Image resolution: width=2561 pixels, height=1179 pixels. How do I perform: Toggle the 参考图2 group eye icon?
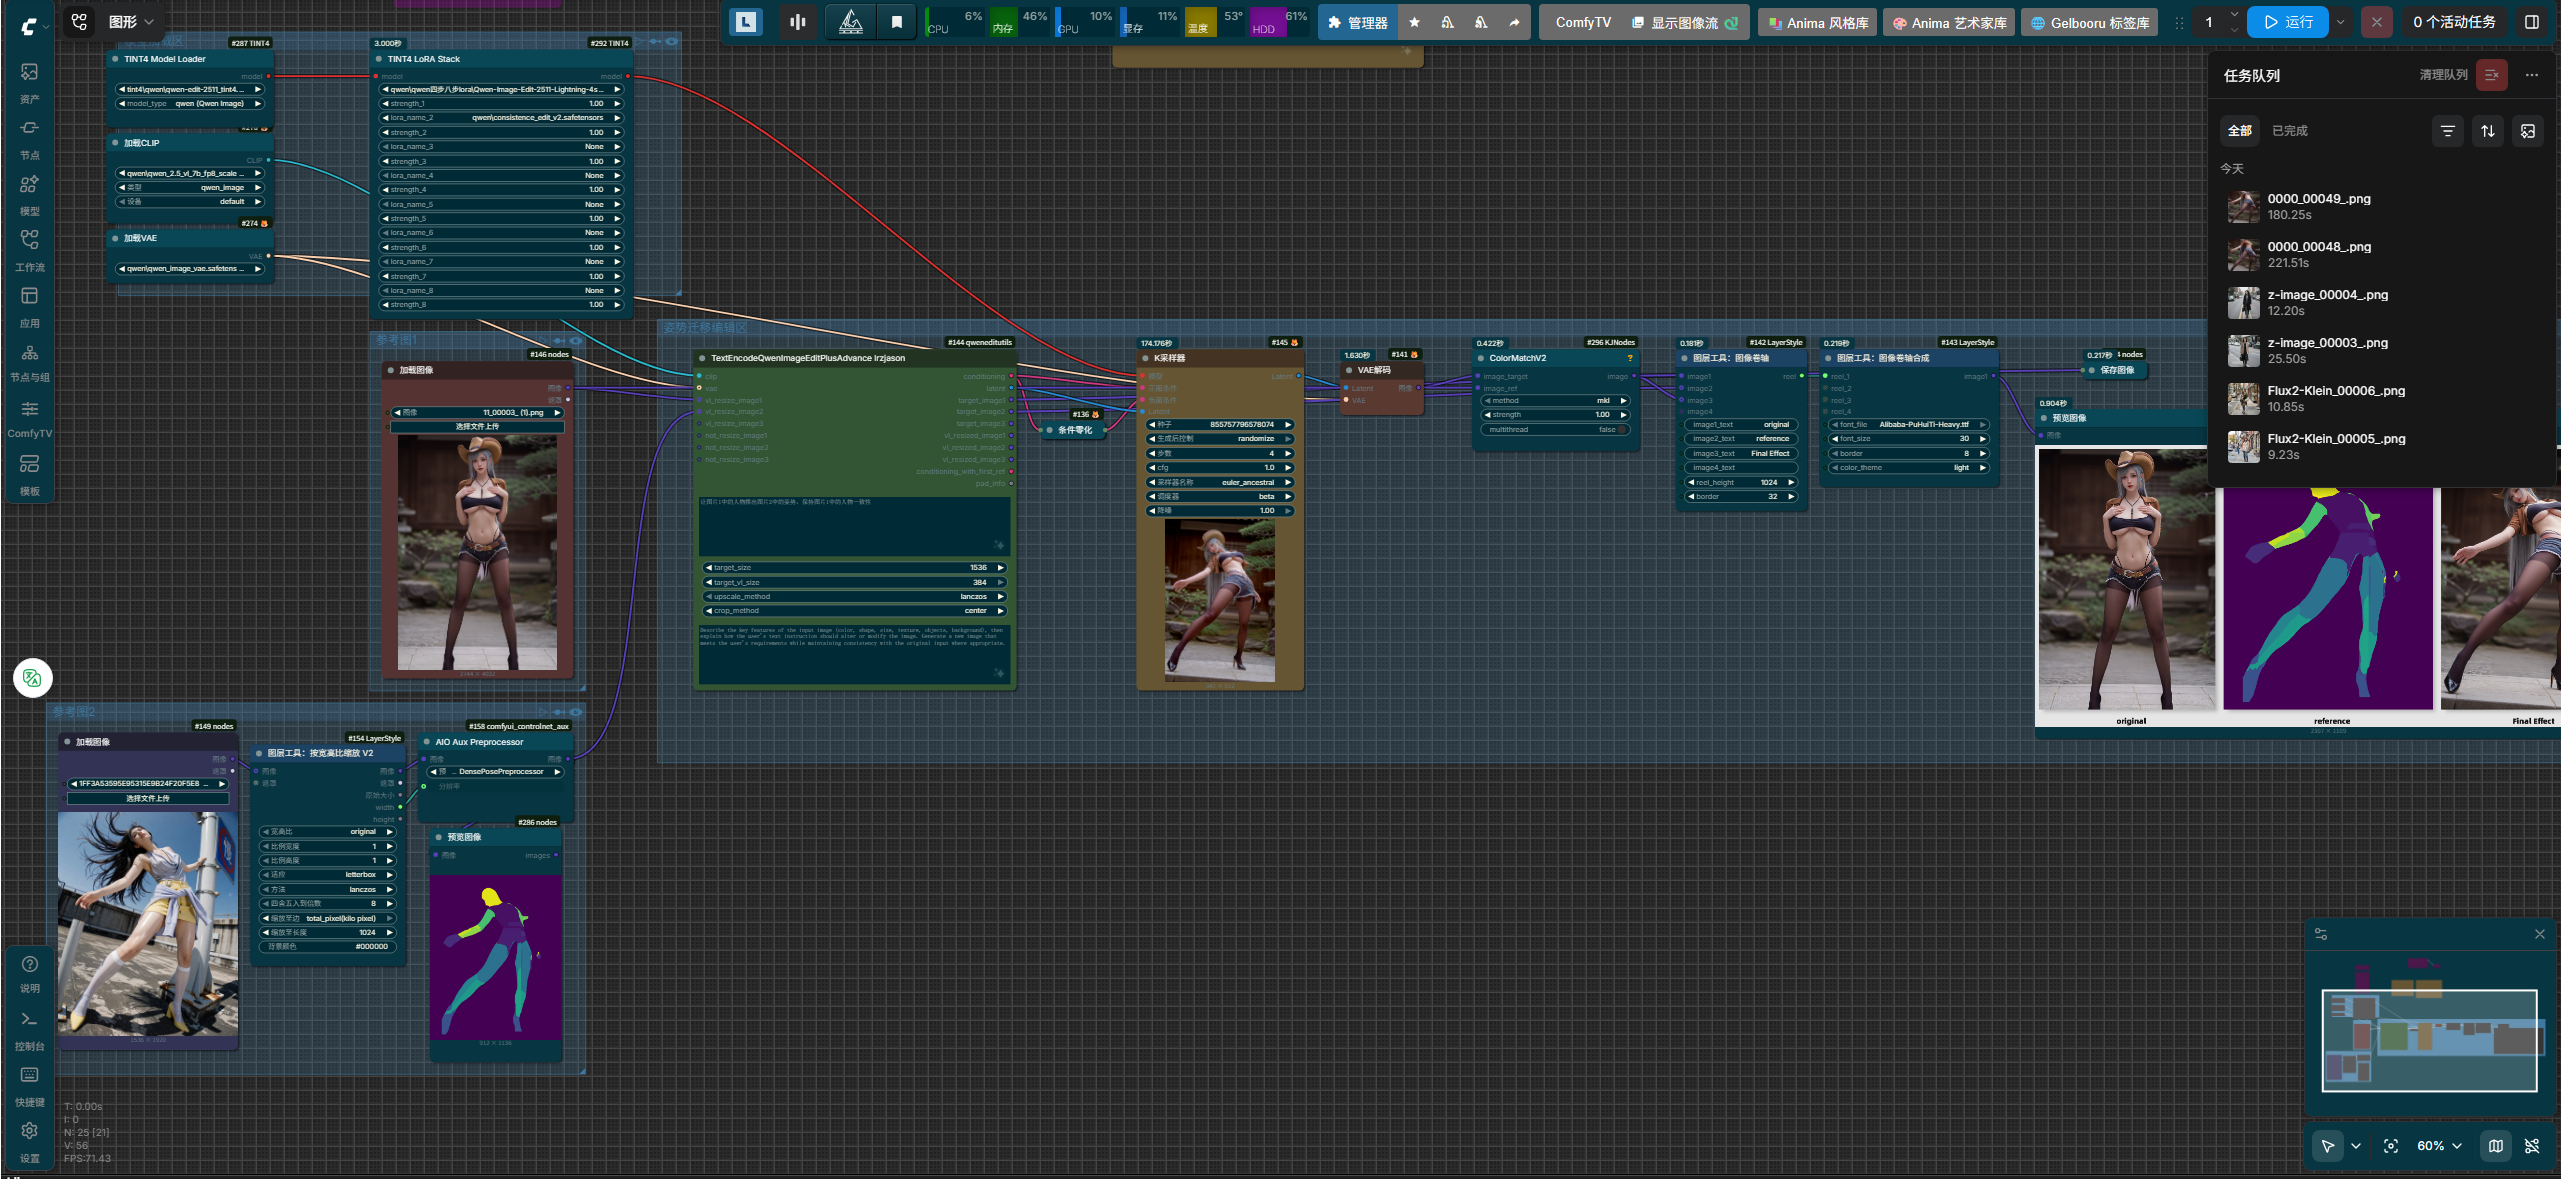pos(576,712)
